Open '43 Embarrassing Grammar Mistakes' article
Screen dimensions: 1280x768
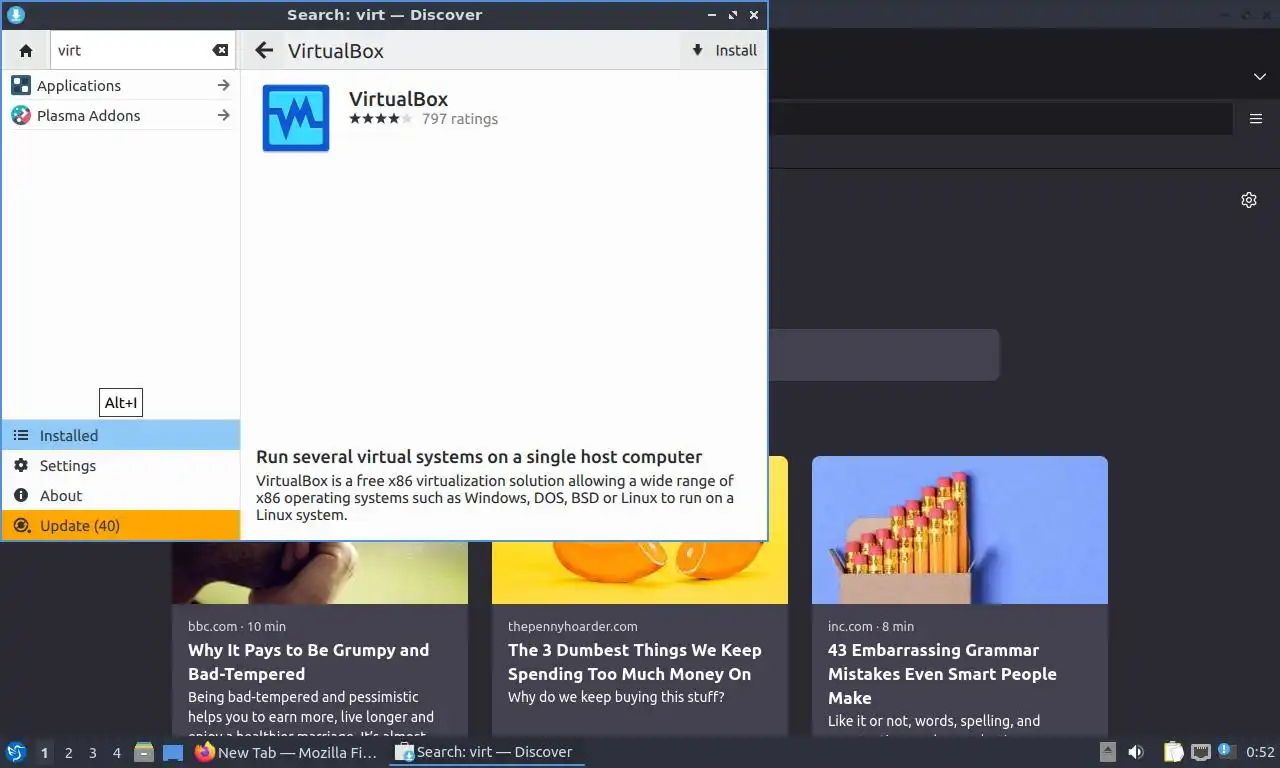coord(942,674)
